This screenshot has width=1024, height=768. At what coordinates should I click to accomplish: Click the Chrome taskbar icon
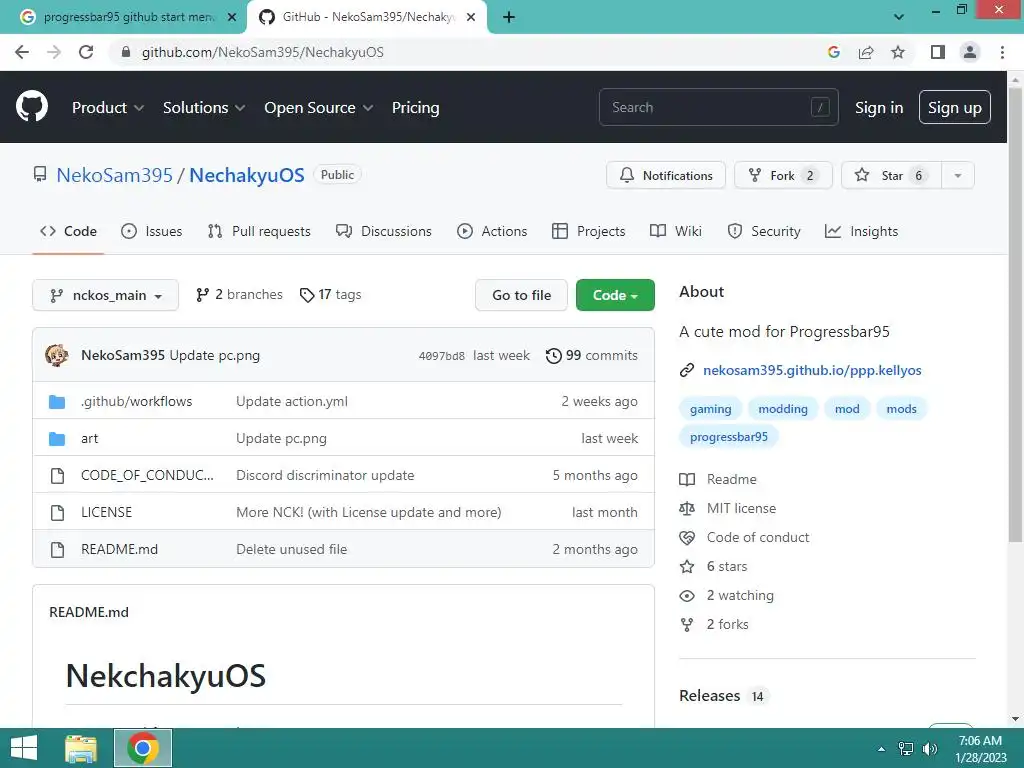pyautogui.click(x=143, y=748)
